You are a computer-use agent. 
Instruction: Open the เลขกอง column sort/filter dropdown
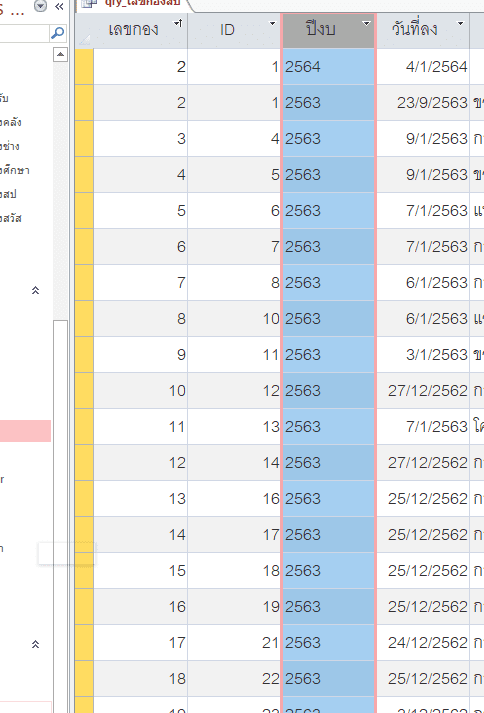(178, 23)
